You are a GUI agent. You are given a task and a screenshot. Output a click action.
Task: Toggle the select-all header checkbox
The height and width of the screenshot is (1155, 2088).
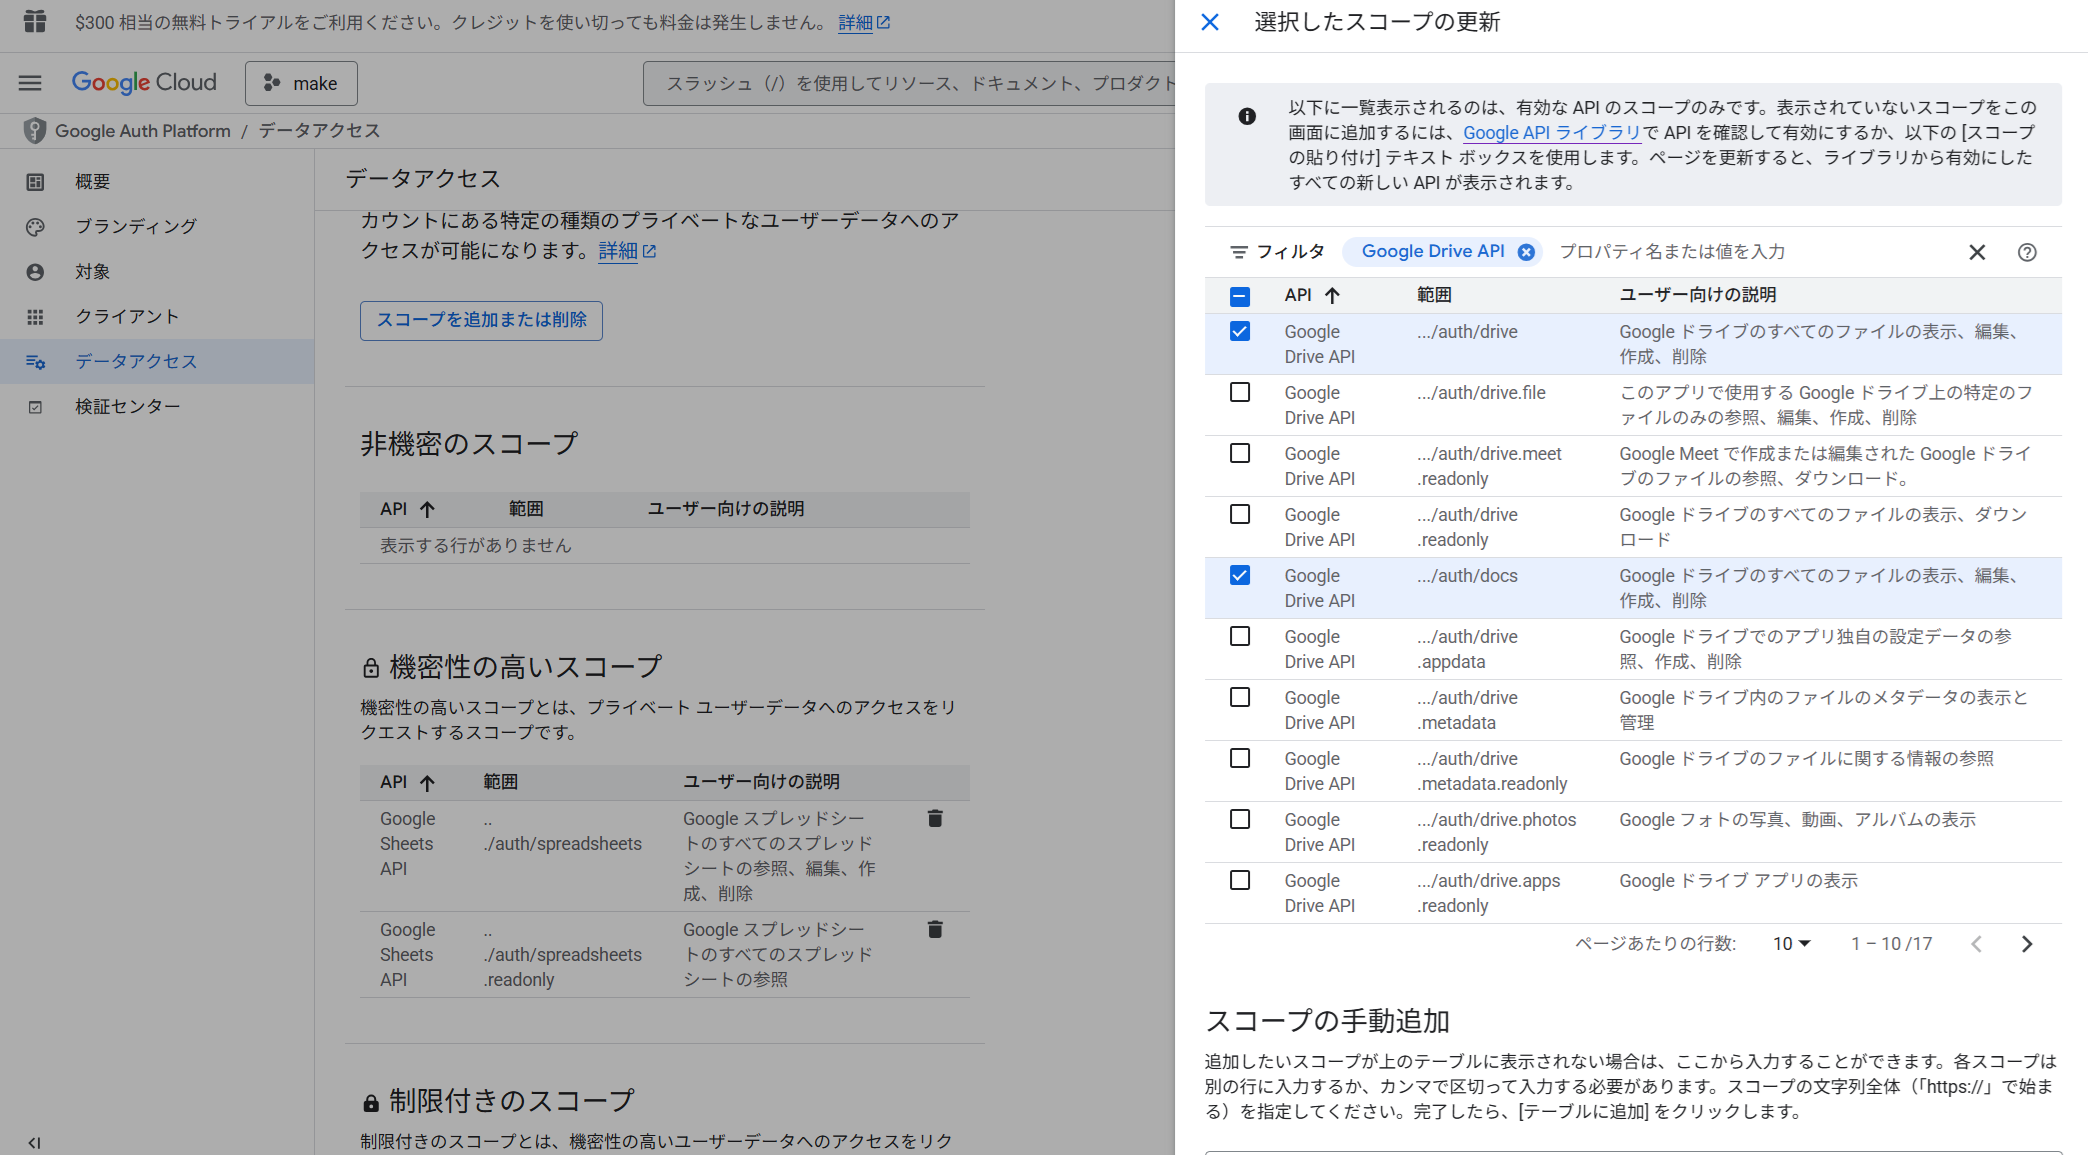click(1239, 296)
